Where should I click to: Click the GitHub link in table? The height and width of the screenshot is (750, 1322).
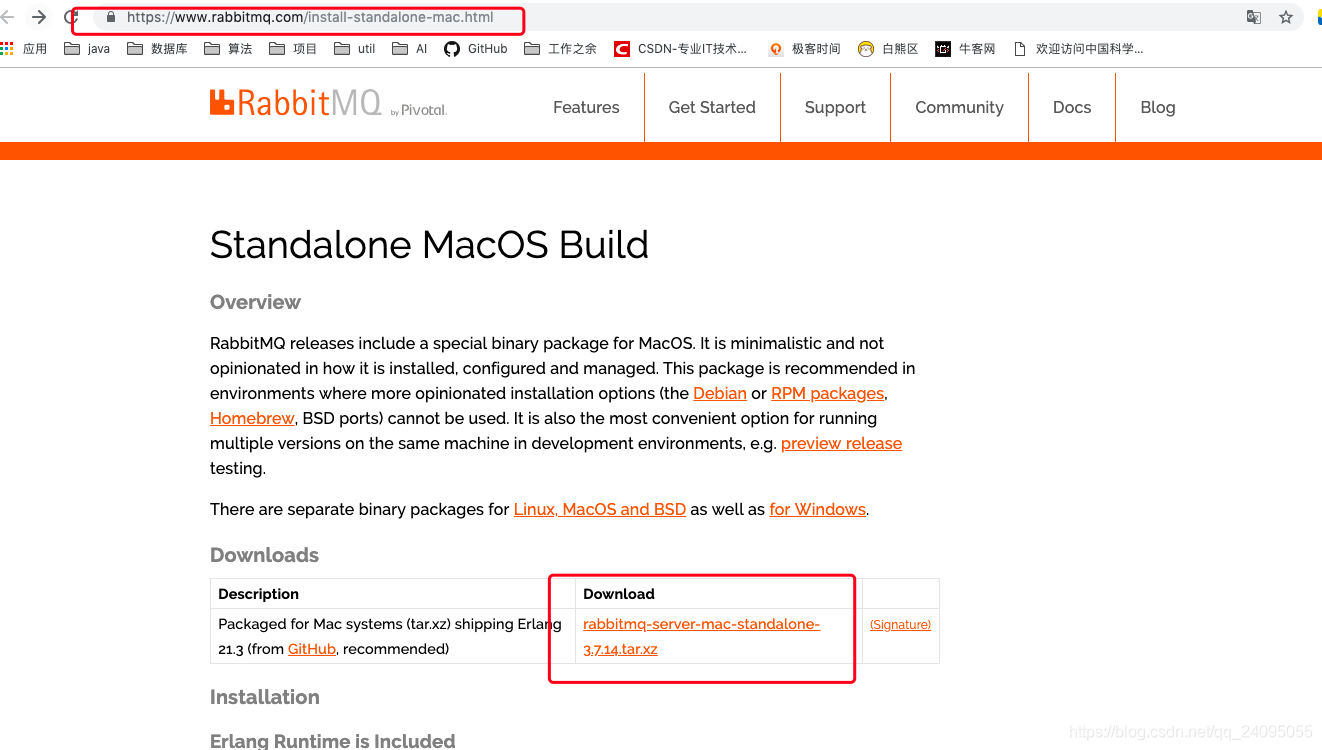point(312,649)
